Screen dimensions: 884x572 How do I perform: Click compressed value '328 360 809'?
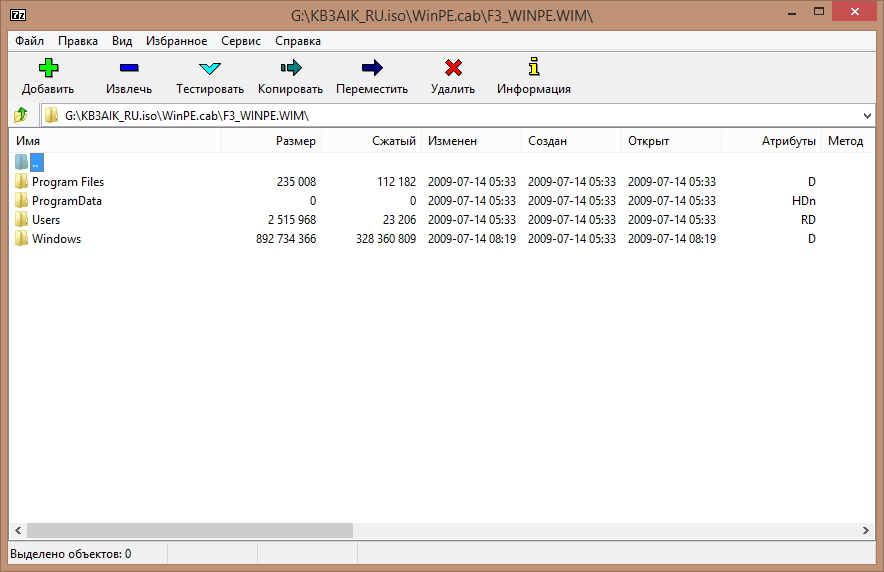tap(386, 238)
